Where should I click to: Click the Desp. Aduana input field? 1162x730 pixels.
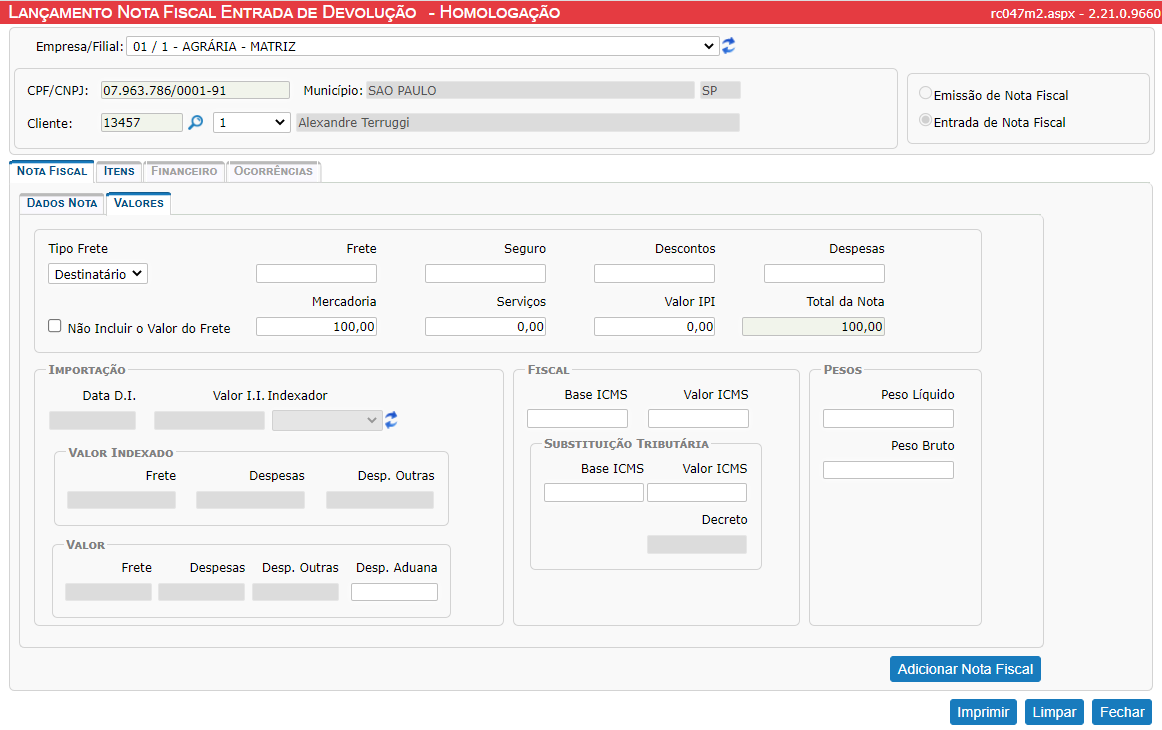(394, 592)
